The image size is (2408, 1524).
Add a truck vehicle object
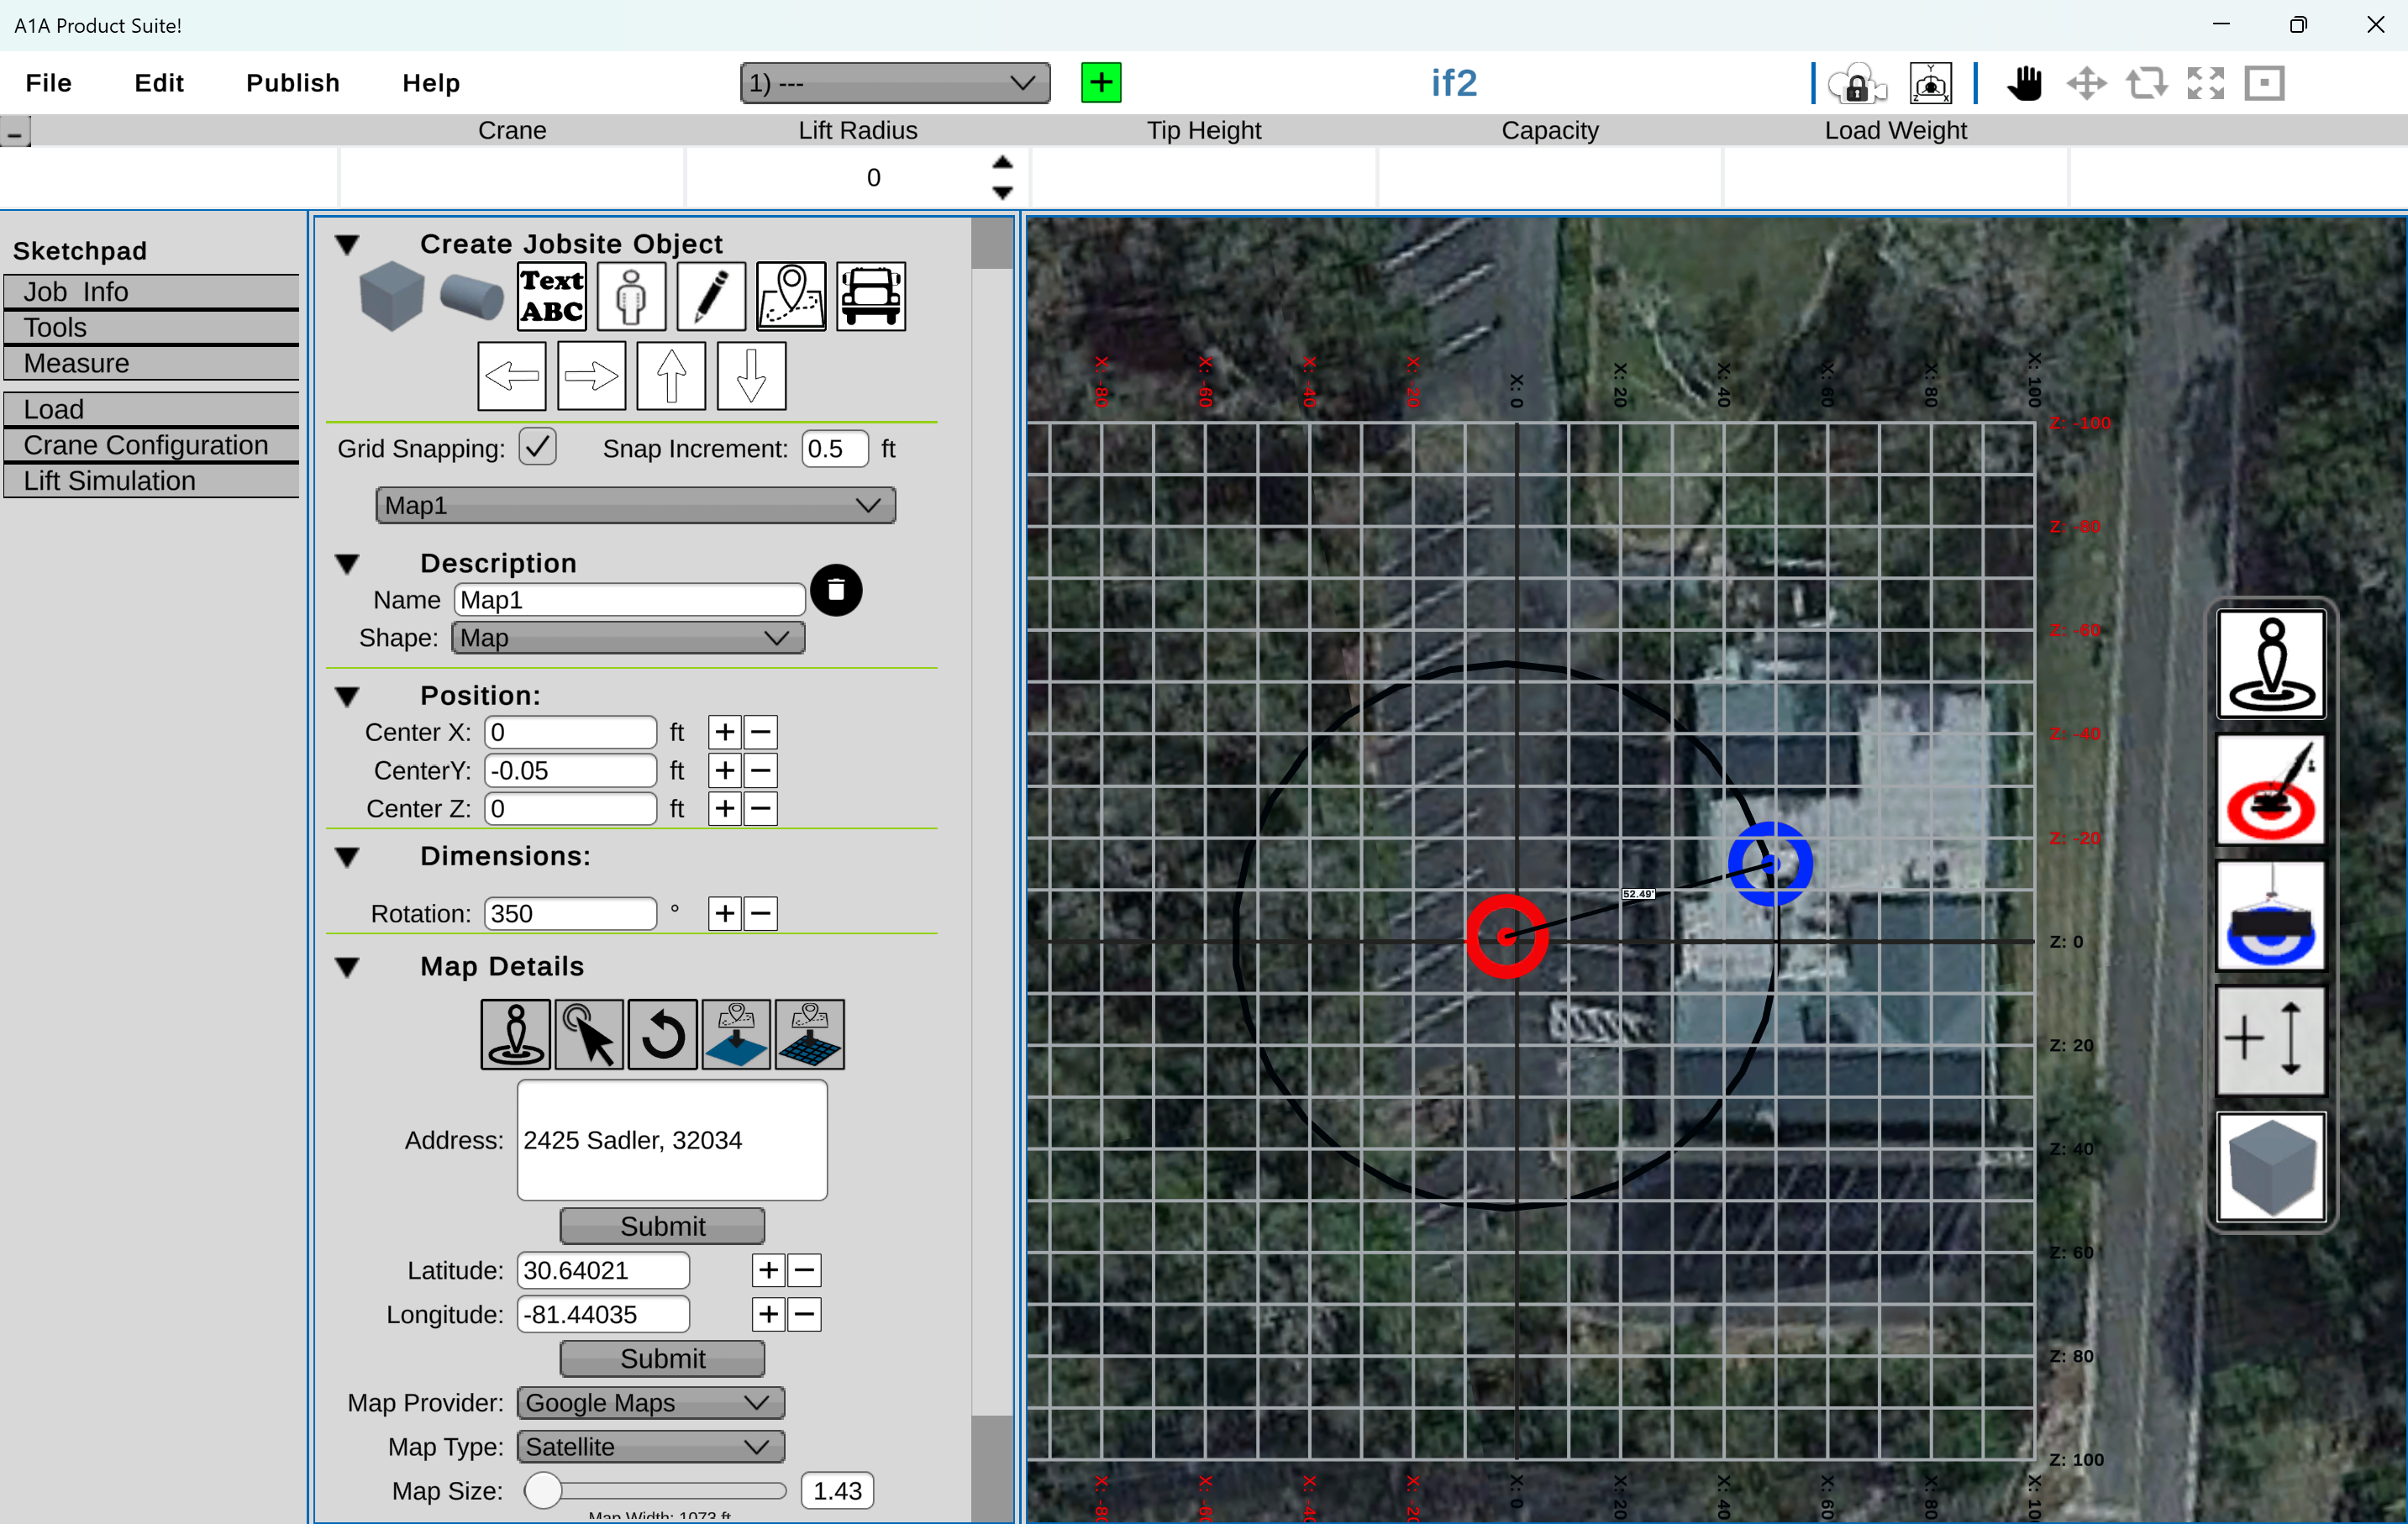click(x=871, y=296)
